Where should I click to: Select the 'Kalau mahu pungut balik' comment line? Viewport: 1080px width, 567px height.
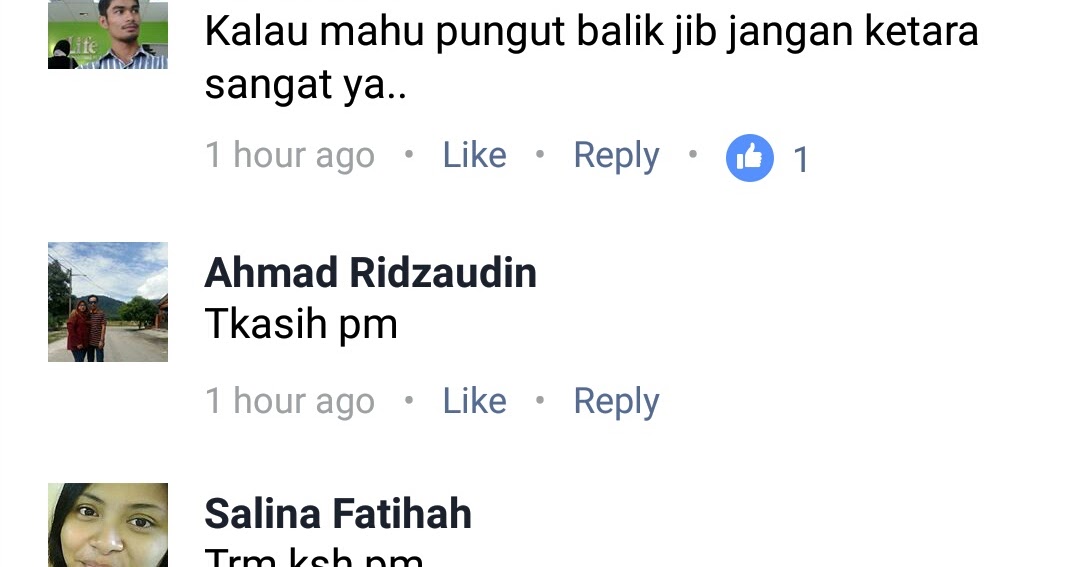click(592, 32)
